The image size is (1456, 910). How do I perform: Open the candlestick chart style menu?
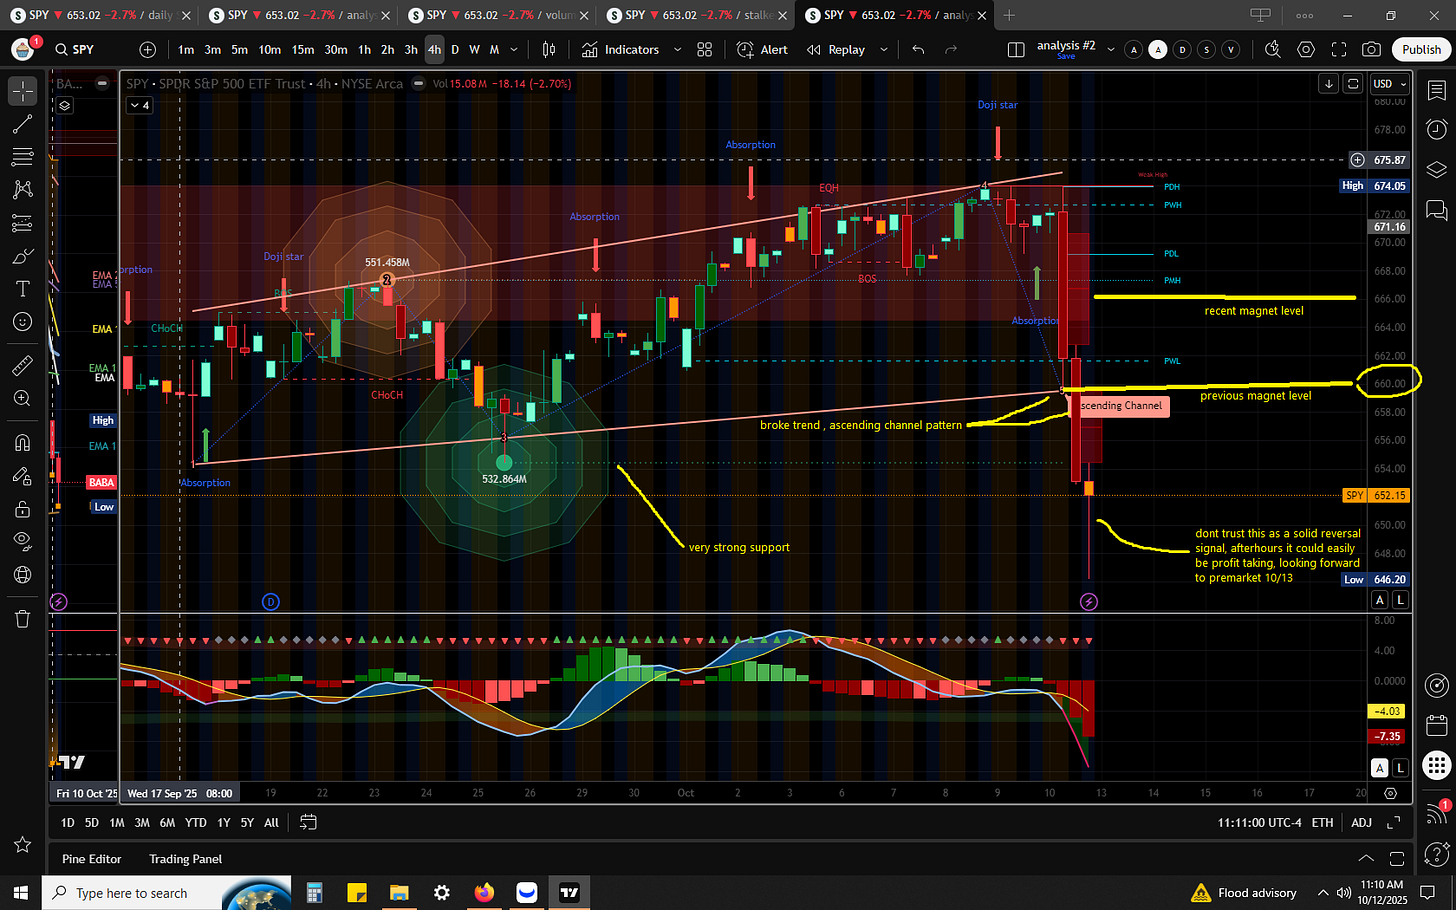coord(549,49)
